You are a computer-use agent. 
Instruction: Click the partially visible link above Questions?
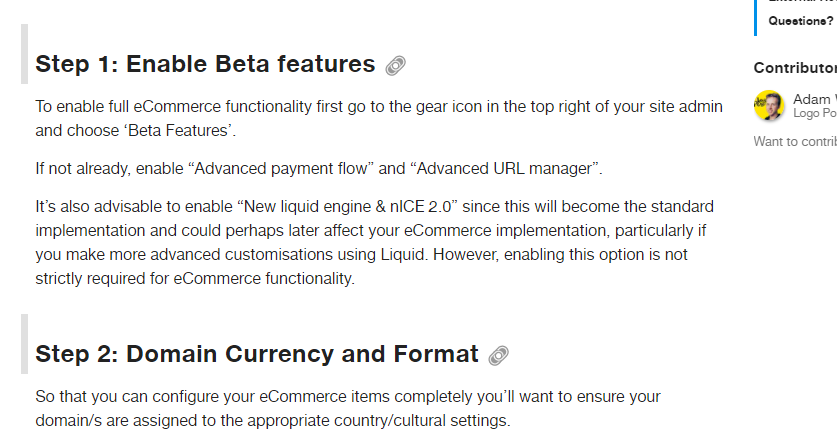802,2
